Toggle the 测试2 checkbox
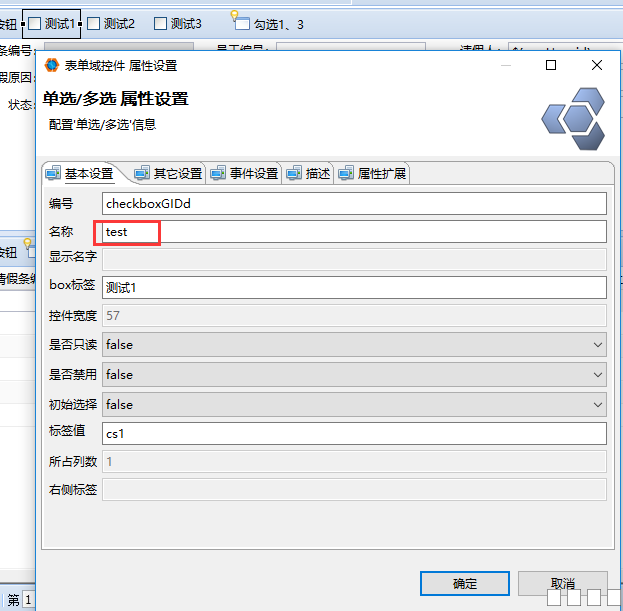Image resolution: width=623 pixels, height=611 pixels. point(93,23)
